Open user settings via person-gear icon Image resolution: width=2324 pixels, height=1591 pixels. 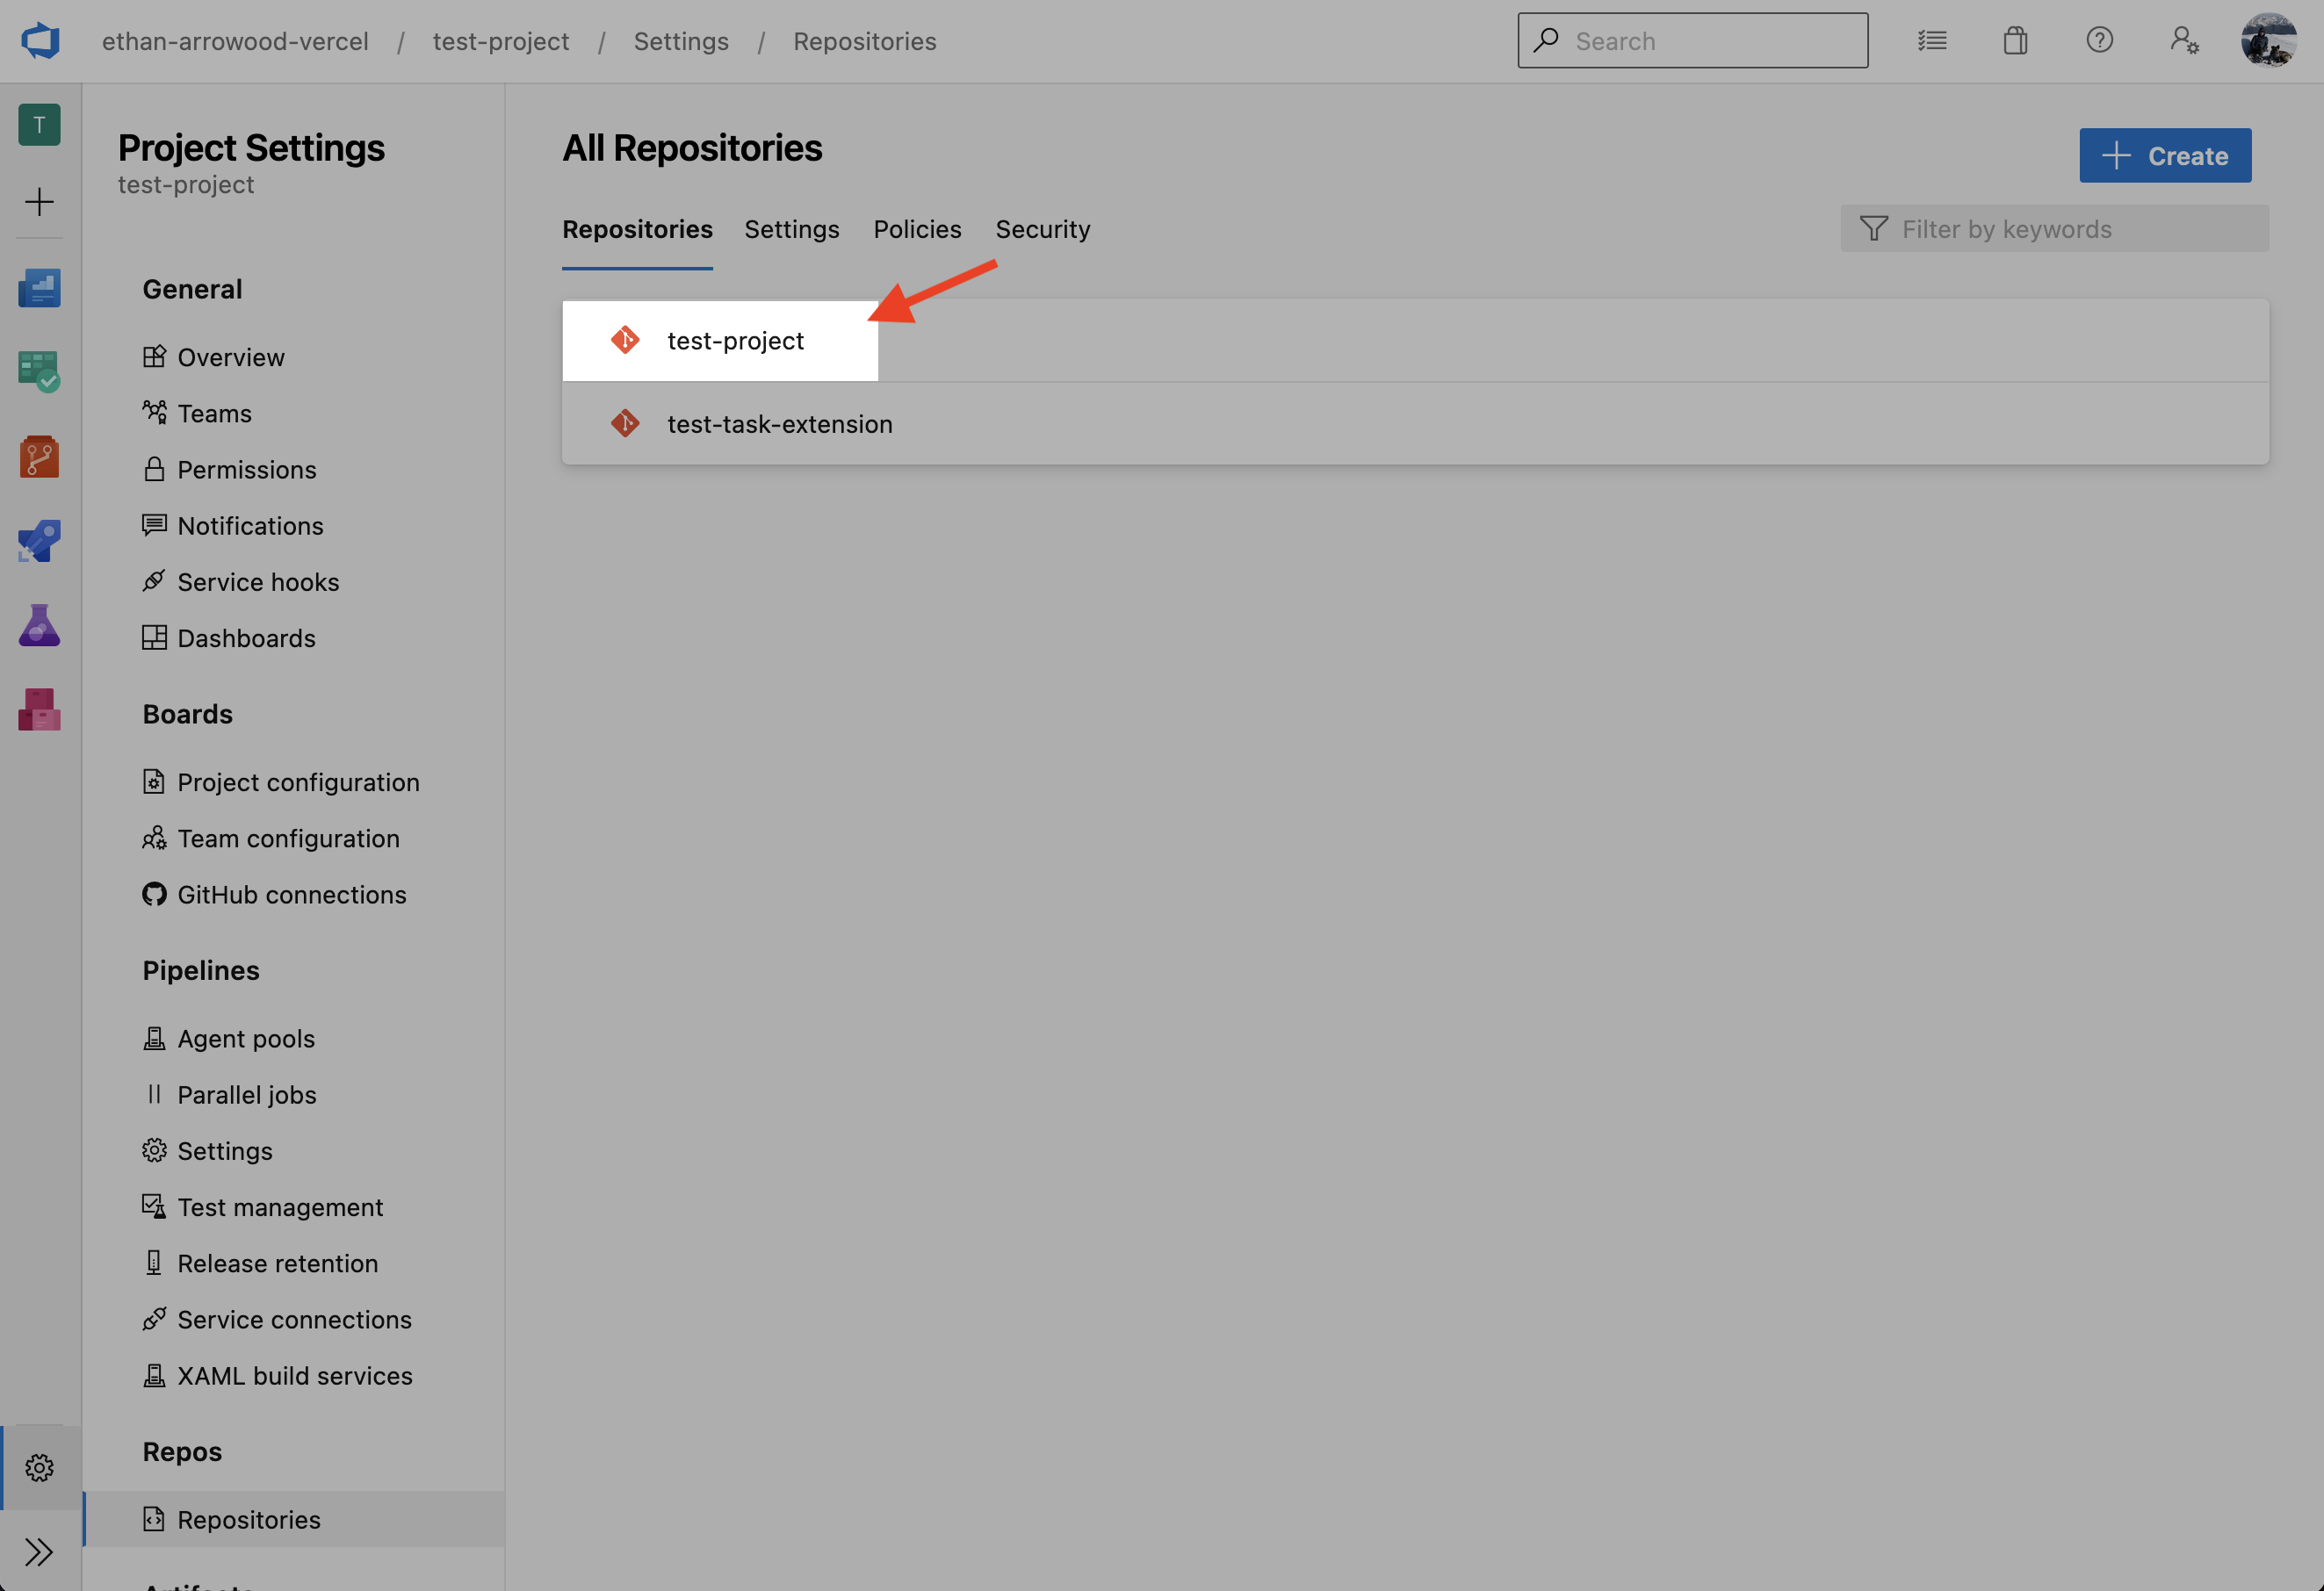[x=2183, y=40]
